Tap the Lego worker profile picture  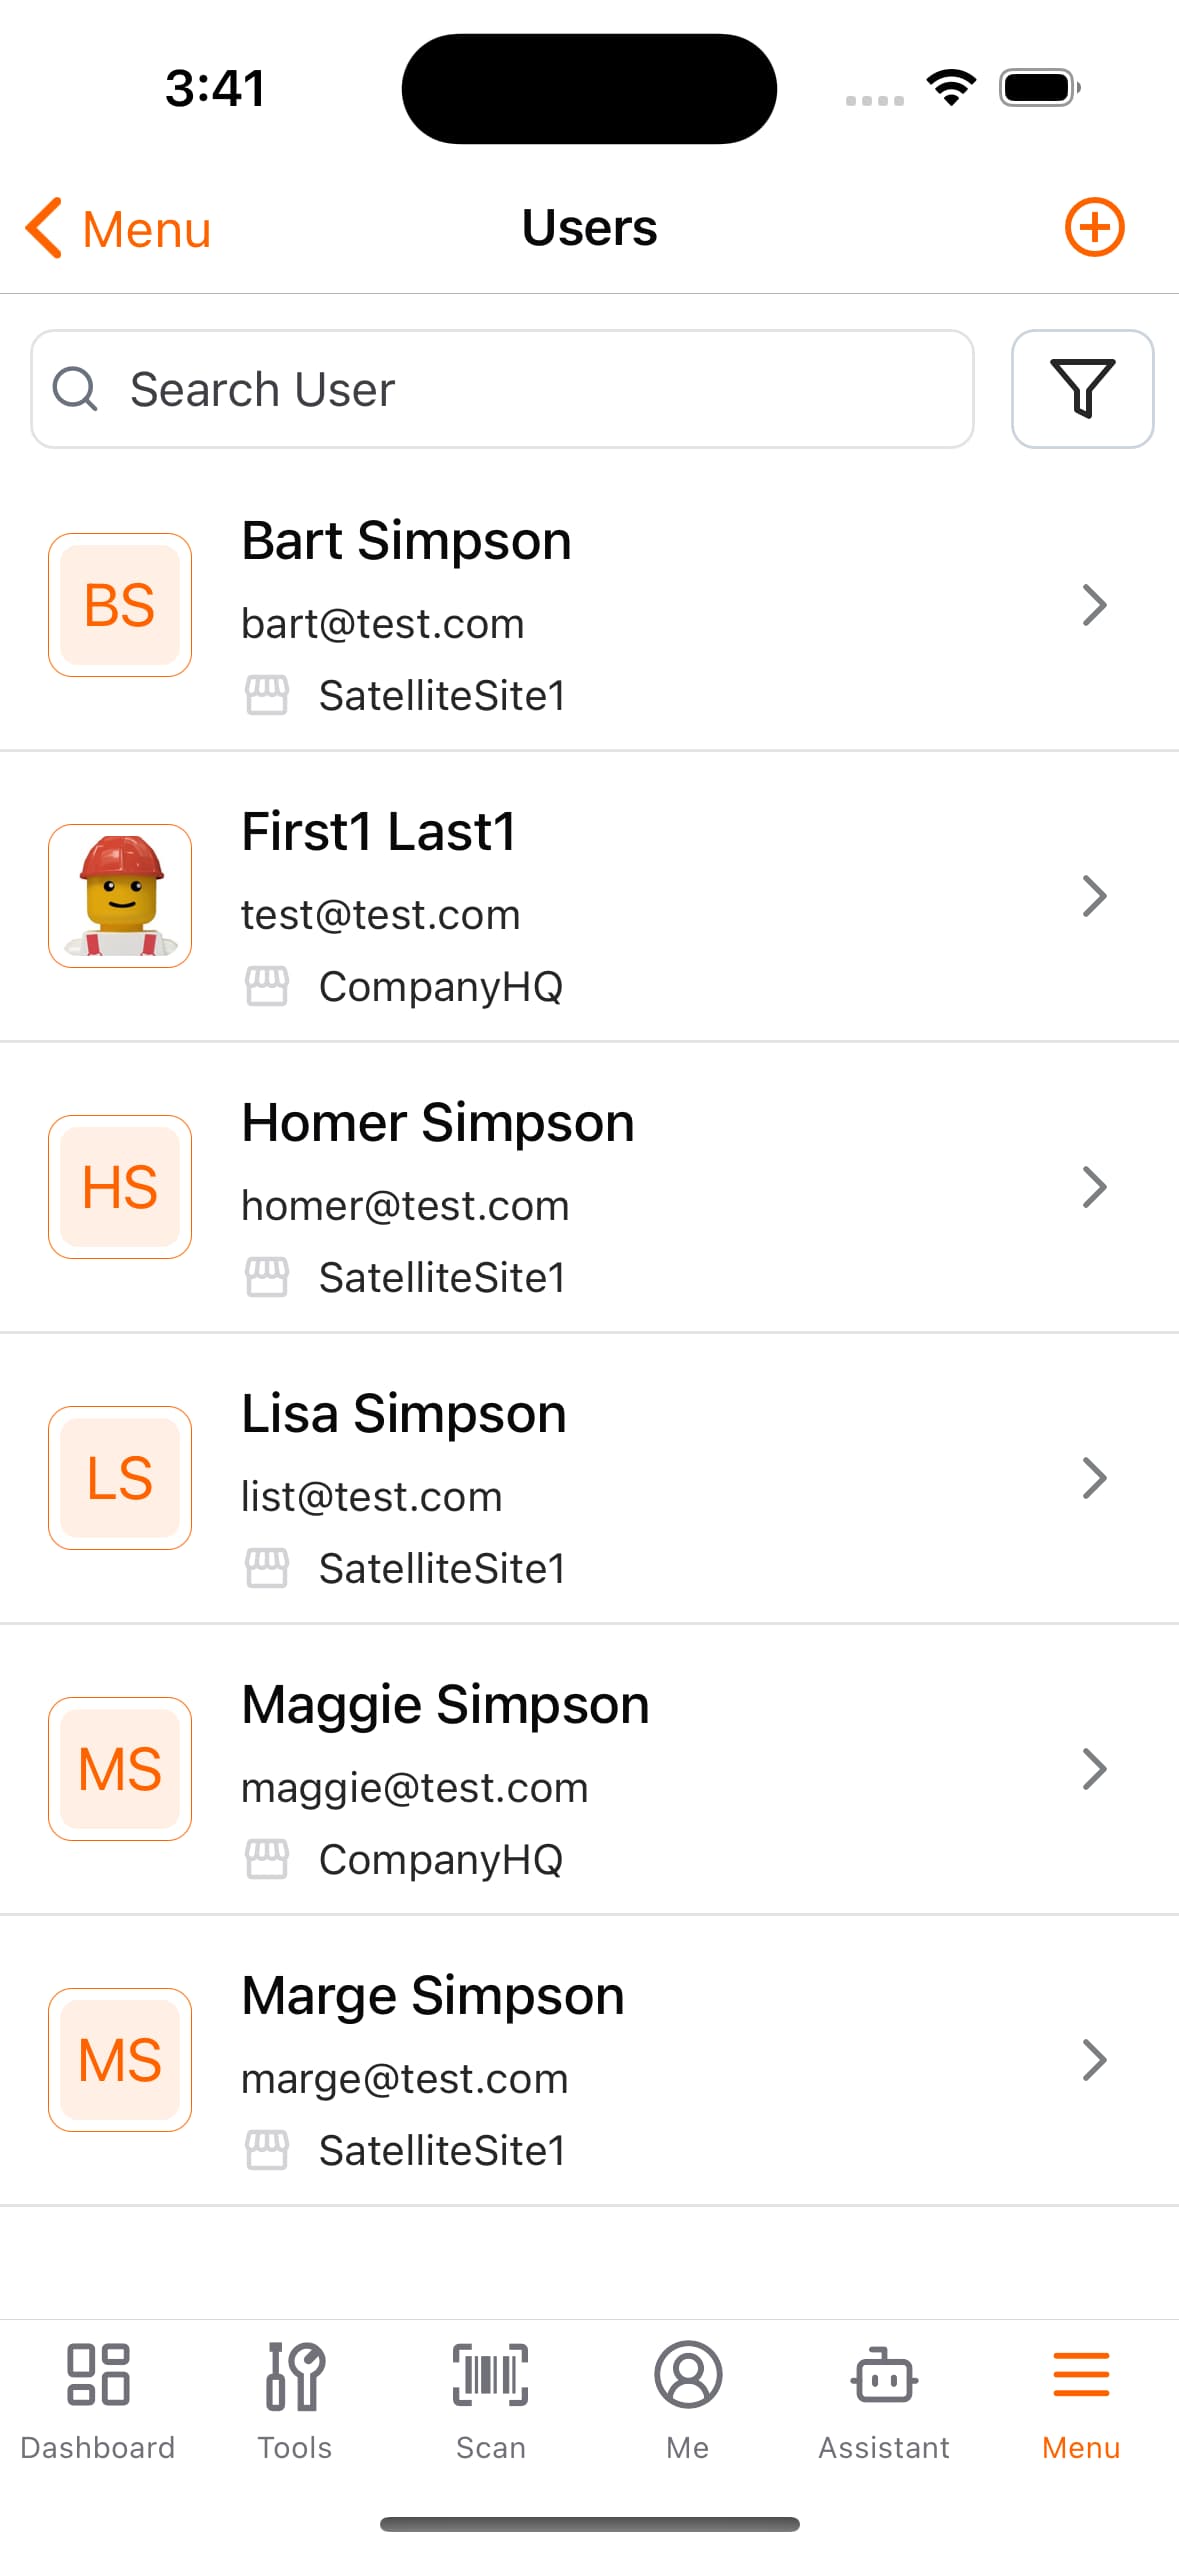120,896
